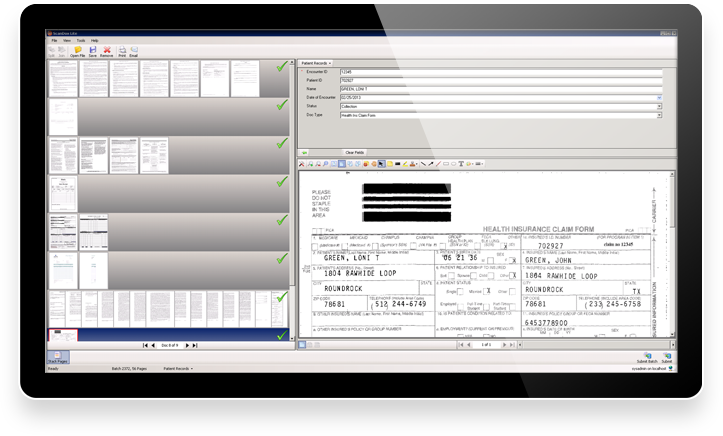Open the Date of Encounter date picker
Screen dimensions: 723x436
659,97
